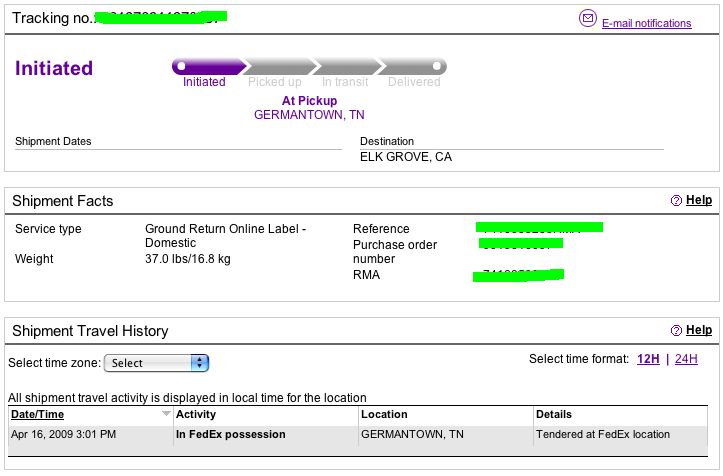723x476 pixels.
Task: Sort by the Date/Time column header
Action: click(x=37, y=414)
